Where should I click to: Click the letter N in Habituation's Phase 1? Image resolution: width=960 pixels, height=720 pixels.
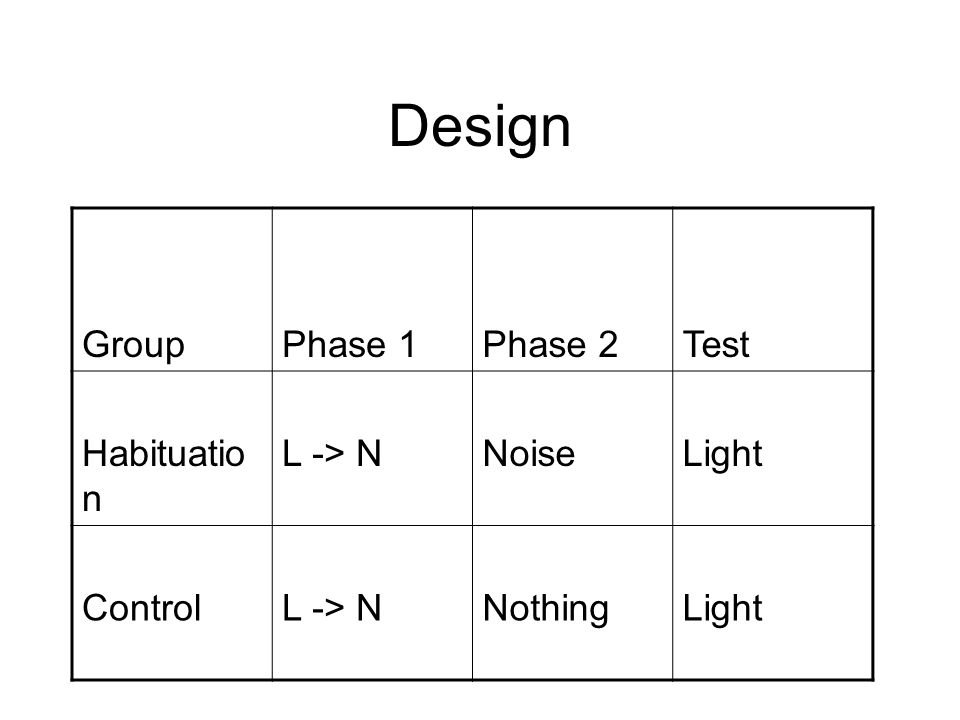pos(369,454)
